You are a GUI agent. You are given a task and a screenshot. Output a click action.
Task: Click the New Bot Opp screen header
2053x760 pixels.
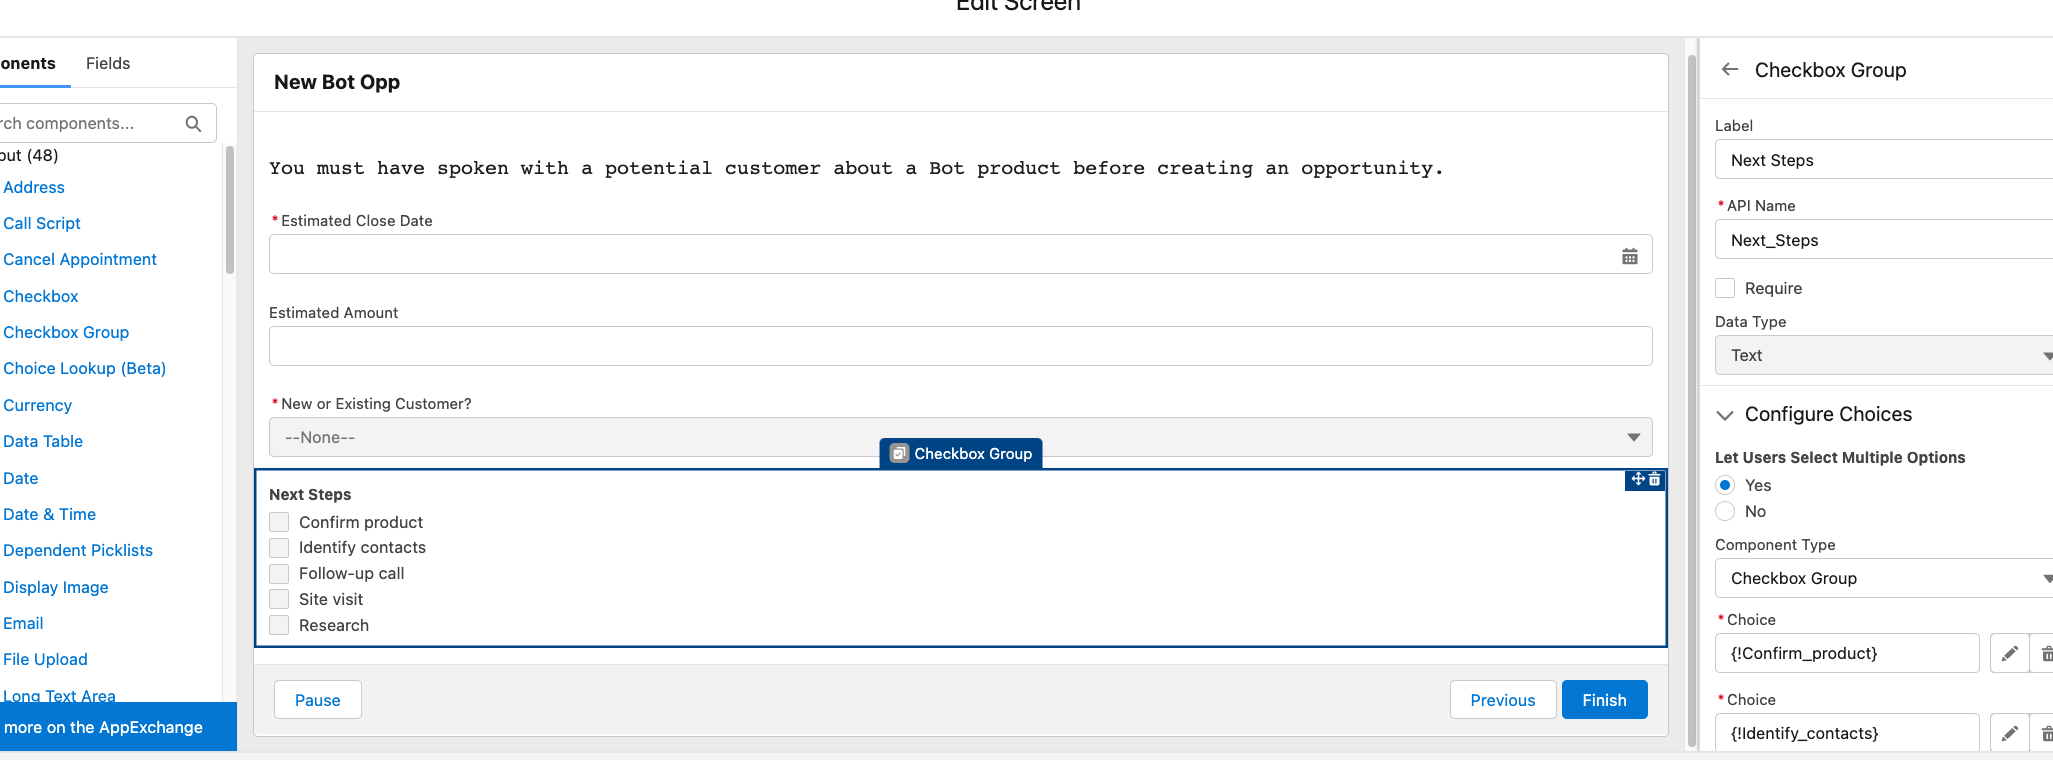tap(337, 82)
